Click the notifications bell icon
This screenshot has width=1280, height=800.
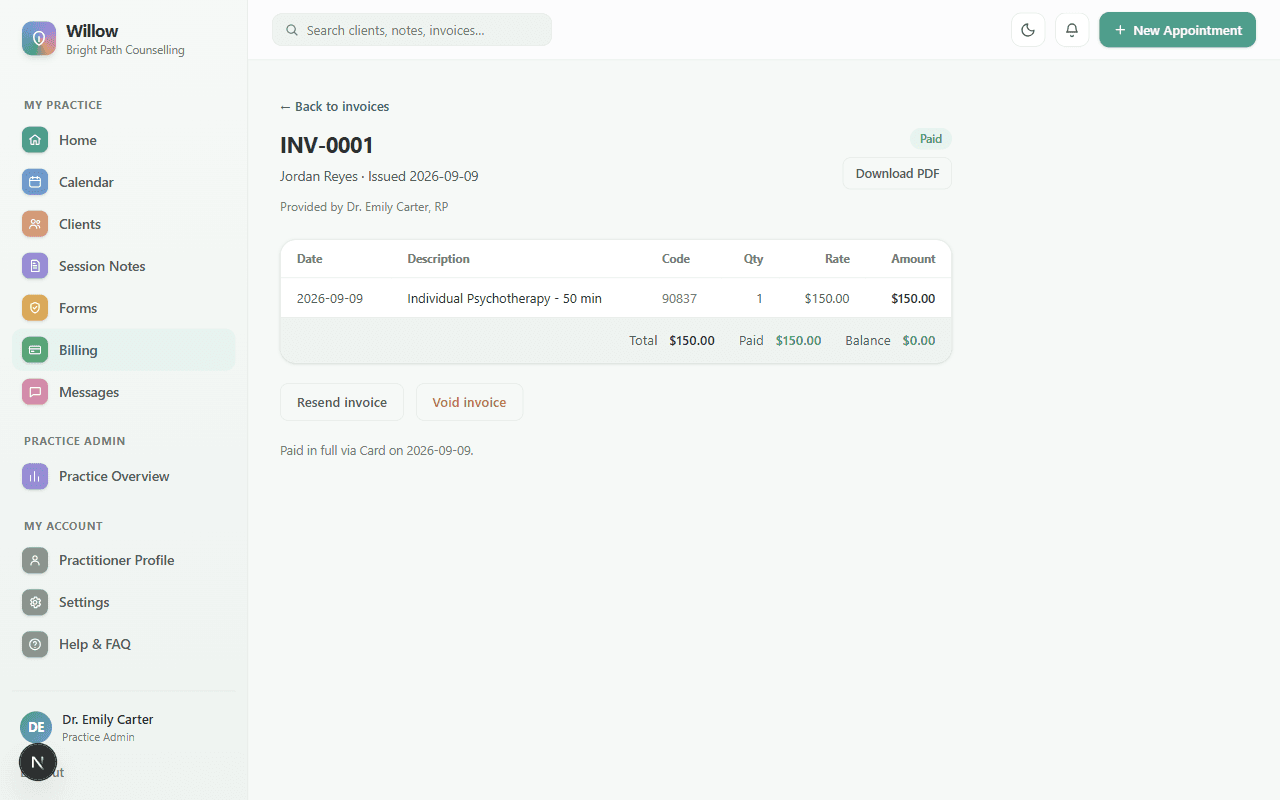(x=1072, y=30)
